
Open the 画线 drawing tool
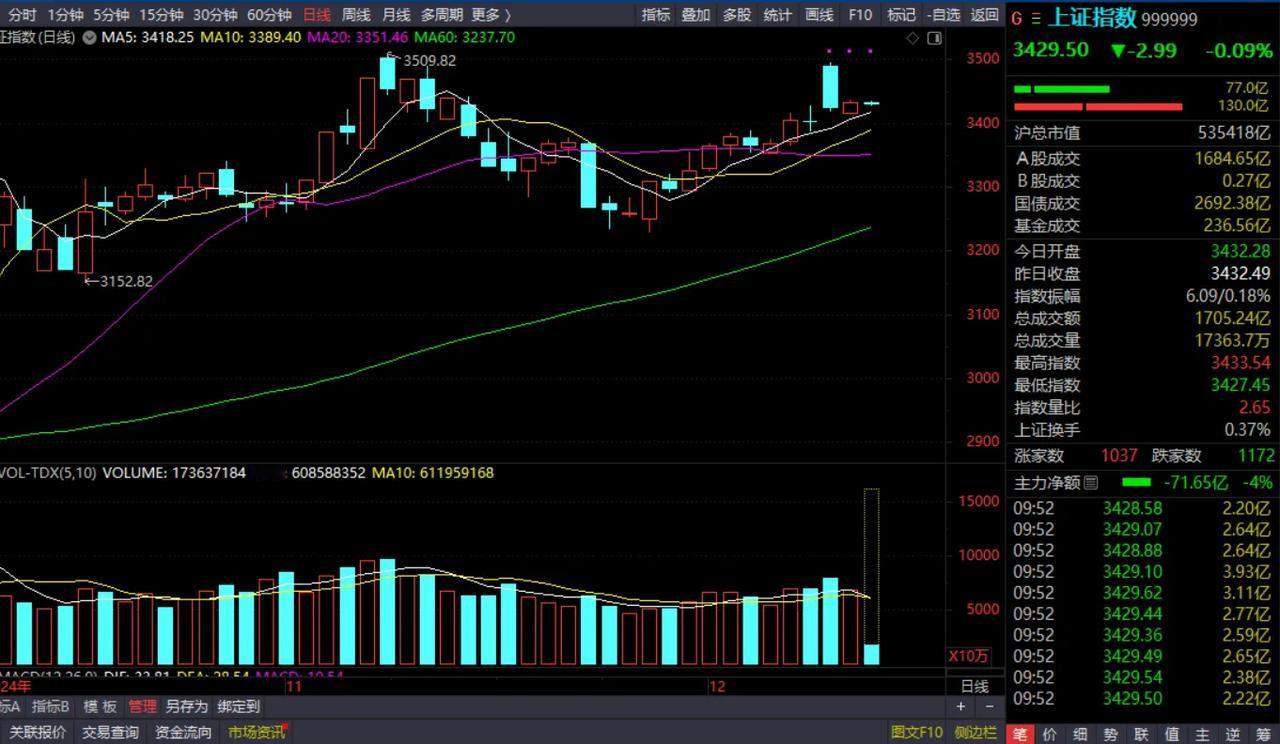point(819,14)
